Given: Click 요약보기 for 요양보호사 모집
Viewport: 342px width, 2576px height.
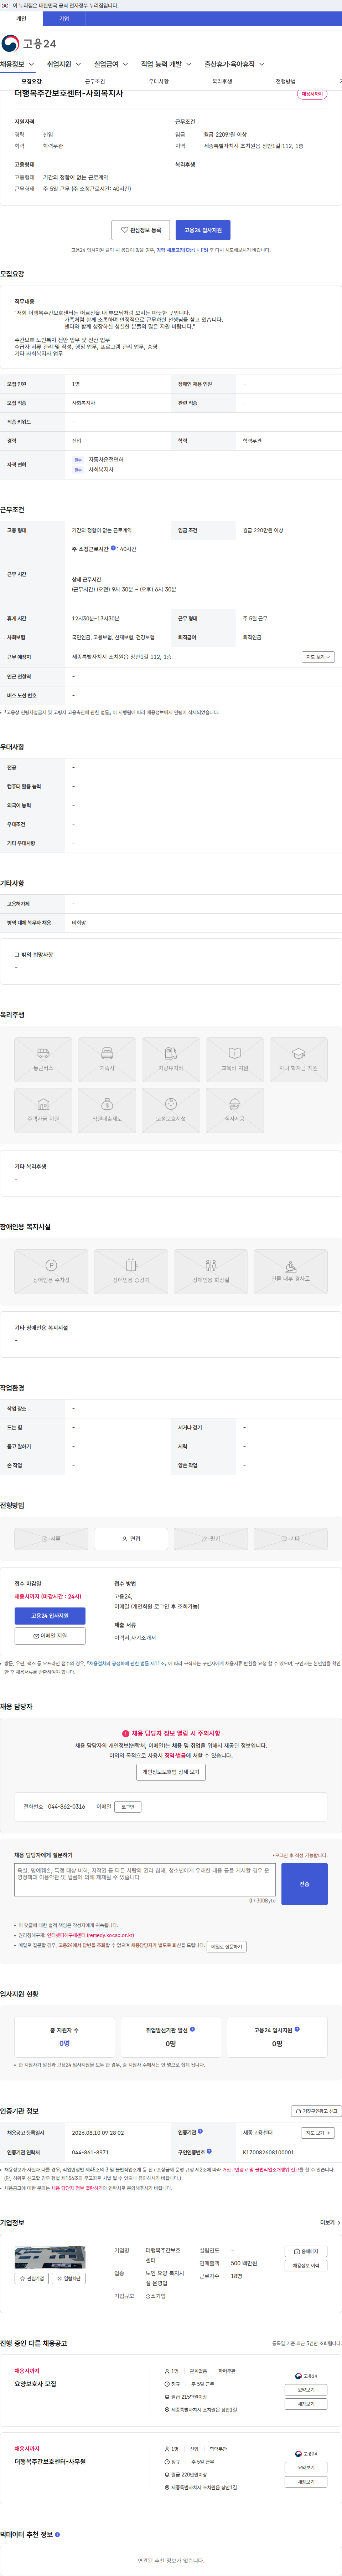Looking at the screenshot, I should coord(306,2390).
